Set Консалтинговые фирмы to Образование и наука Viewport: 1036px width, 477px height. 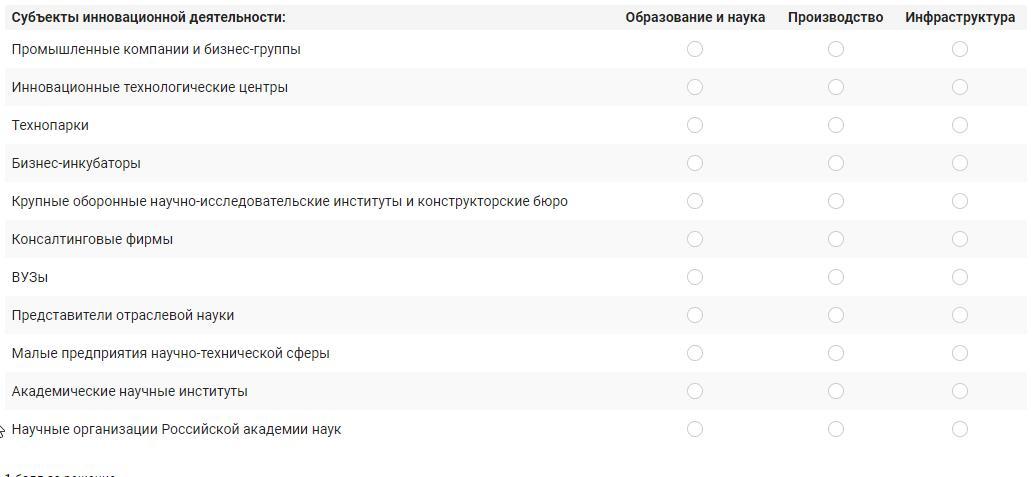pyautogui.click(x=695, y=239)
